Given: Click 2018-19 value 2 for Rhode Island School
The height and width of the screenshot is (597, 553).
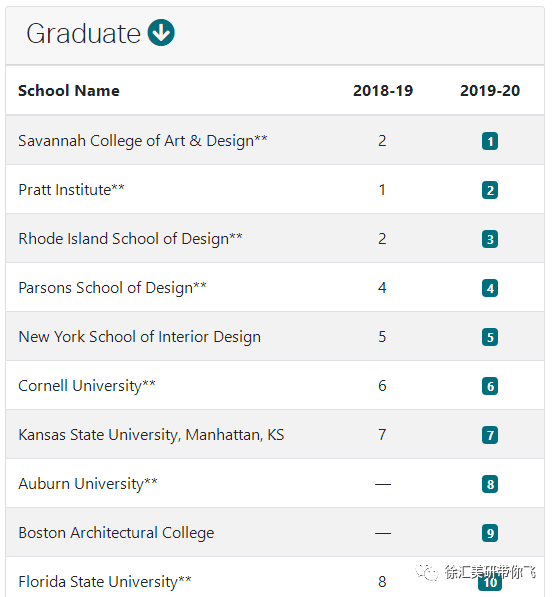Looking at the screenshot, I should pos(382,239).
